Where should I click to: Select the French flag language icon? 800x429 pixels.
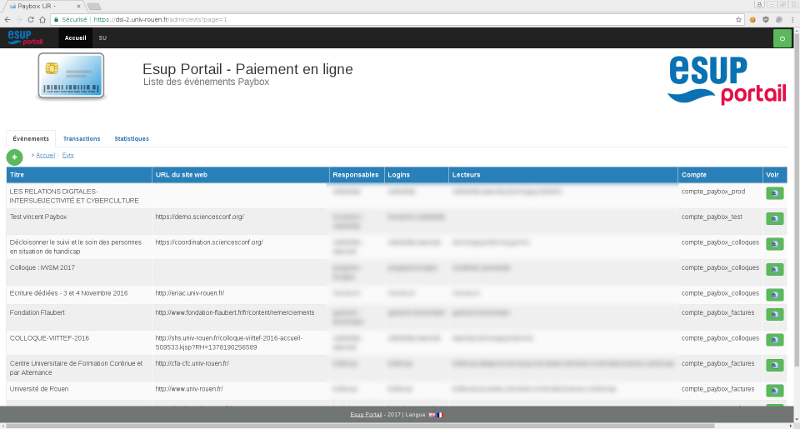coord(439,414)
